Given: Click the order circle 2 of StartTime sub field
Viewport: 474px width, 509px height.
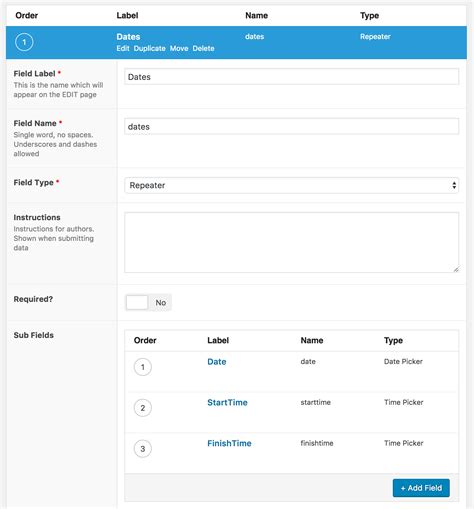Looking at the screenshot, I should coord(143,408).
